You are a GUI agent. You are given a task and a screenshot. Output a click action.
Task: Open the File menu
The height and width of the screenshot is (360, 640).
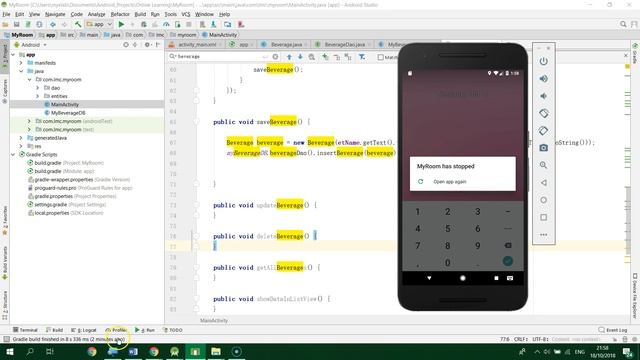[x=6, y=14]
